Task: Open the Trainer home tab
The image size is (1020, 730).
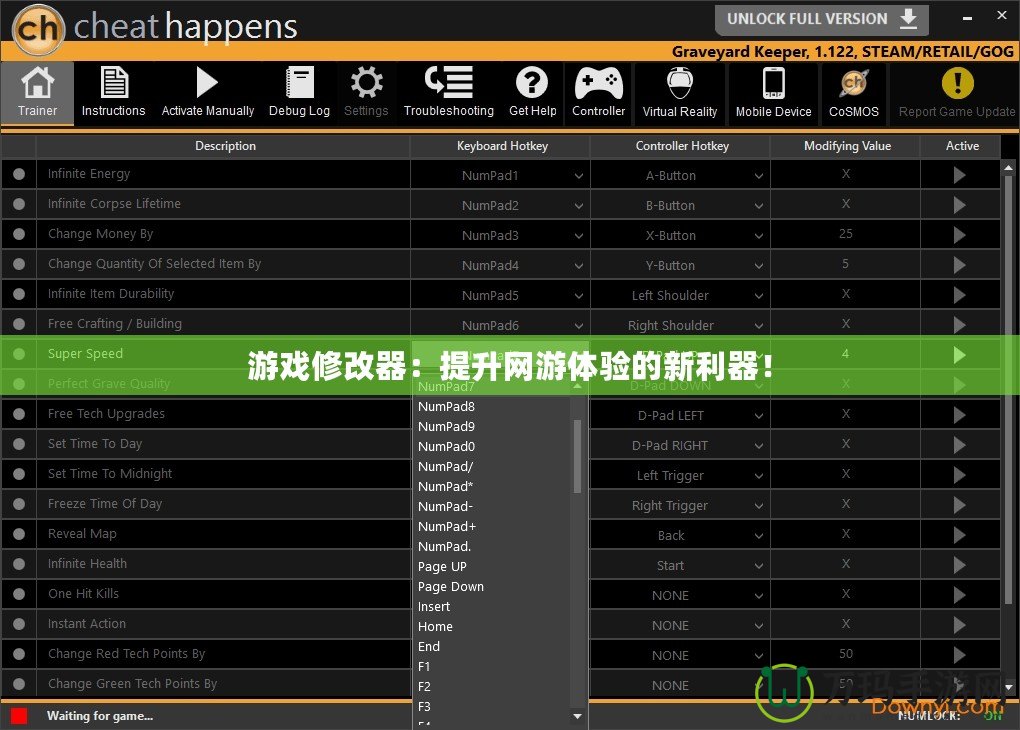Action: [37, 92]
